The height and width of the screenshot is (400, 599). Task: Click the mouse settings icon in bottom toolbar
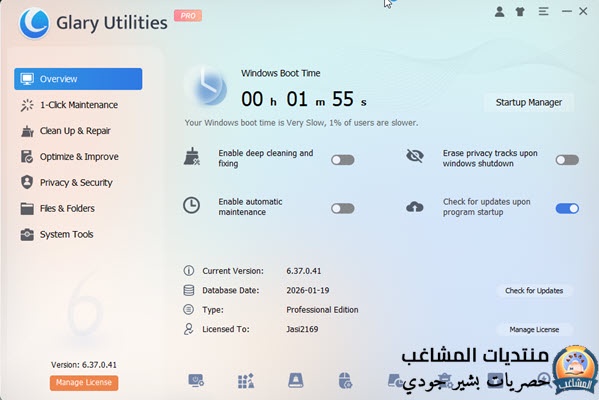tap(345, 381)
